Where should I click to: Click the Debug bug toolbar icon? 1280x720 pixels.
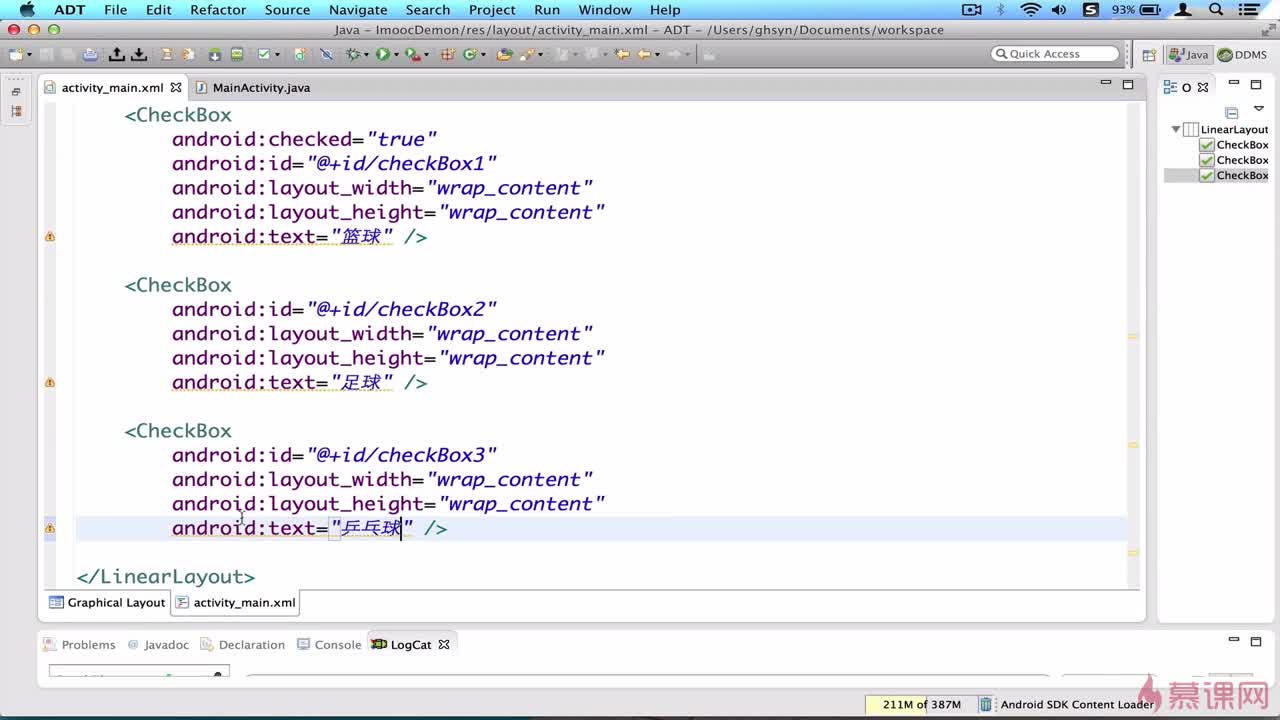(353, 54)
